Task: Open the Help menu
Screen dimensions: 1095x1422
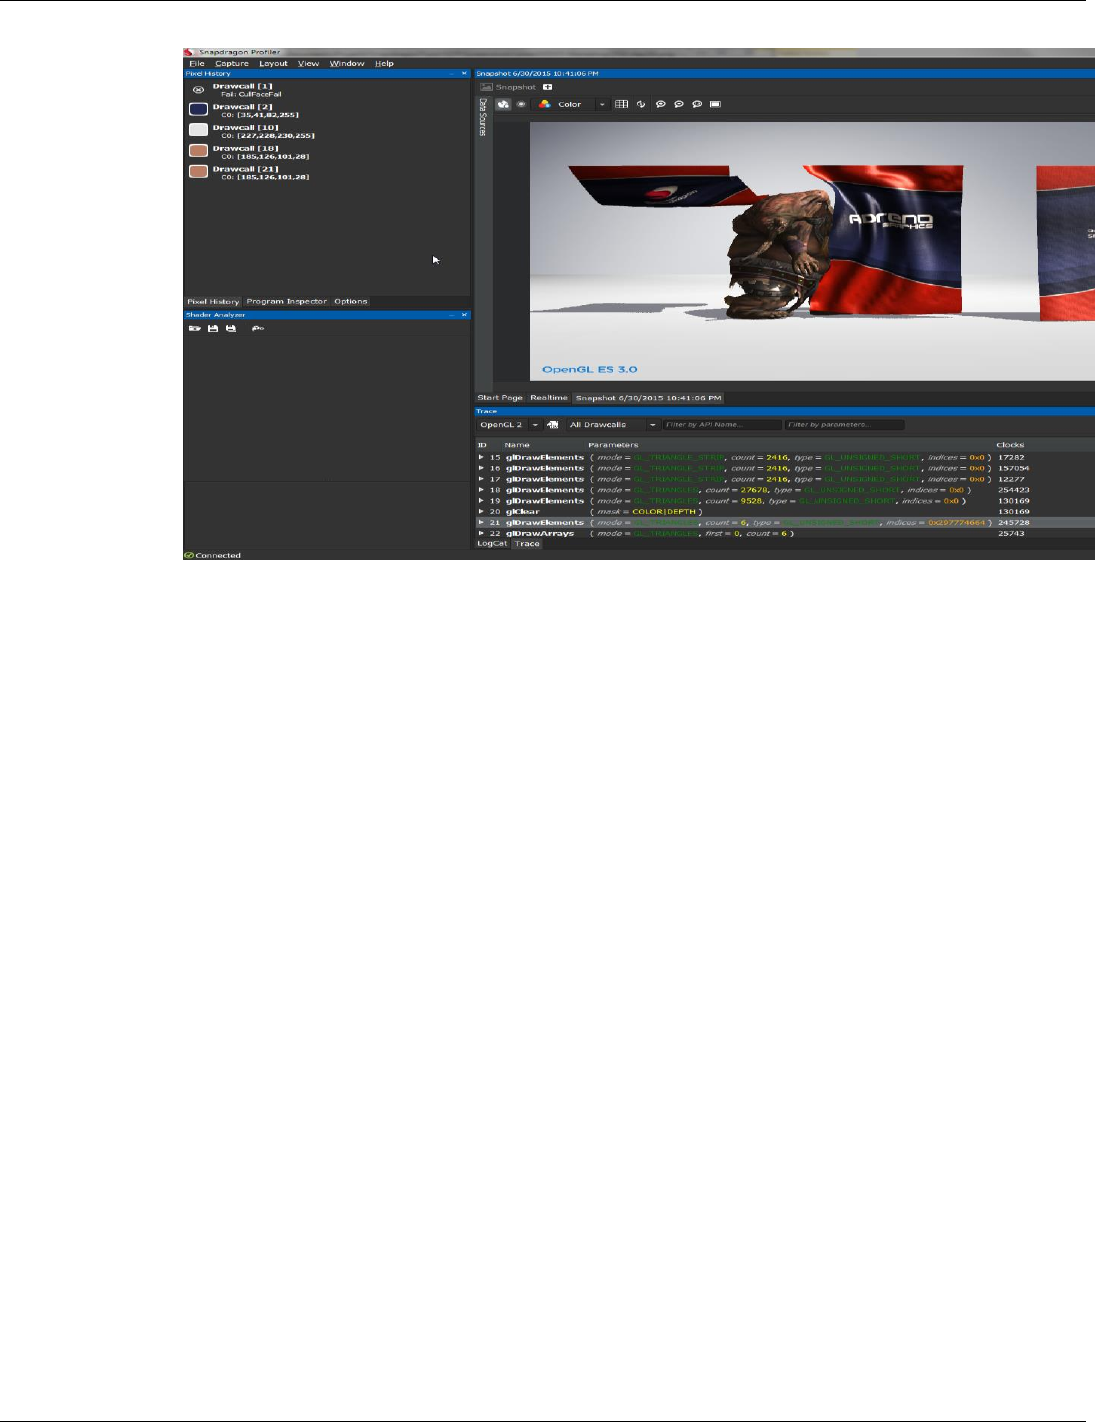Action: (384, 63)
